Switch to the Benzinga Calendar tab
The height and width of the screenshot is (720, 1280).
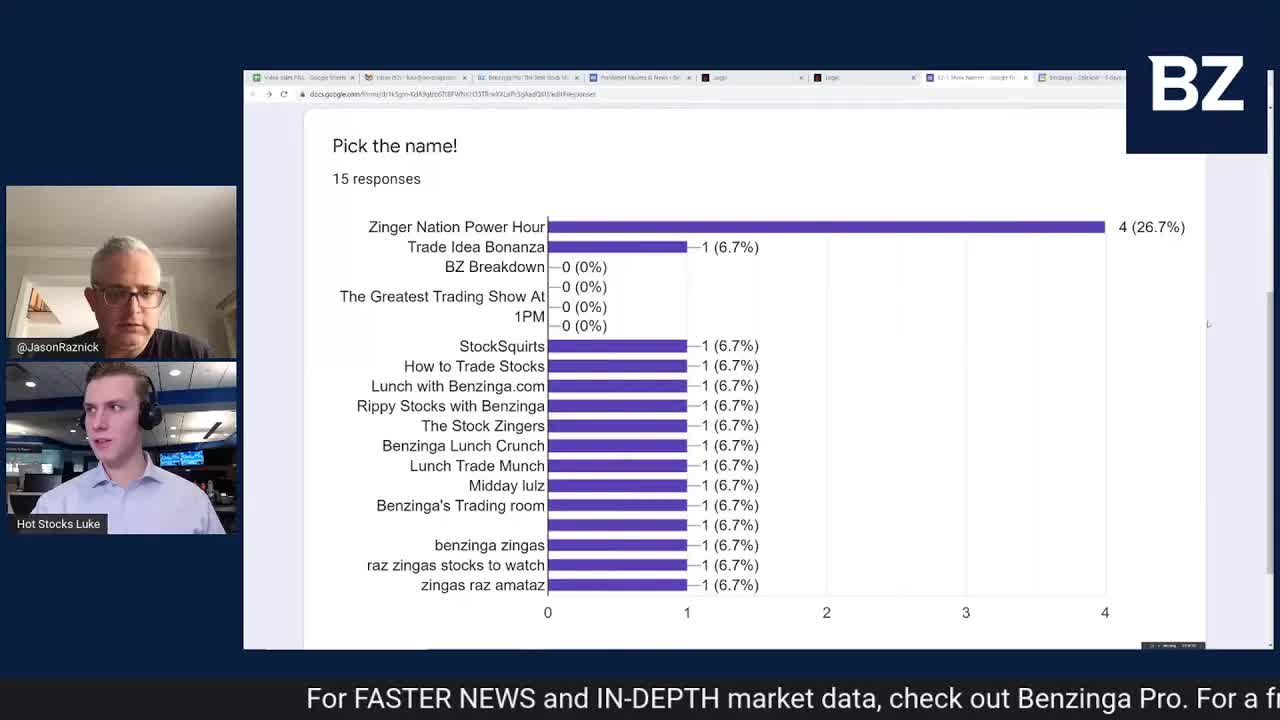1081,77
